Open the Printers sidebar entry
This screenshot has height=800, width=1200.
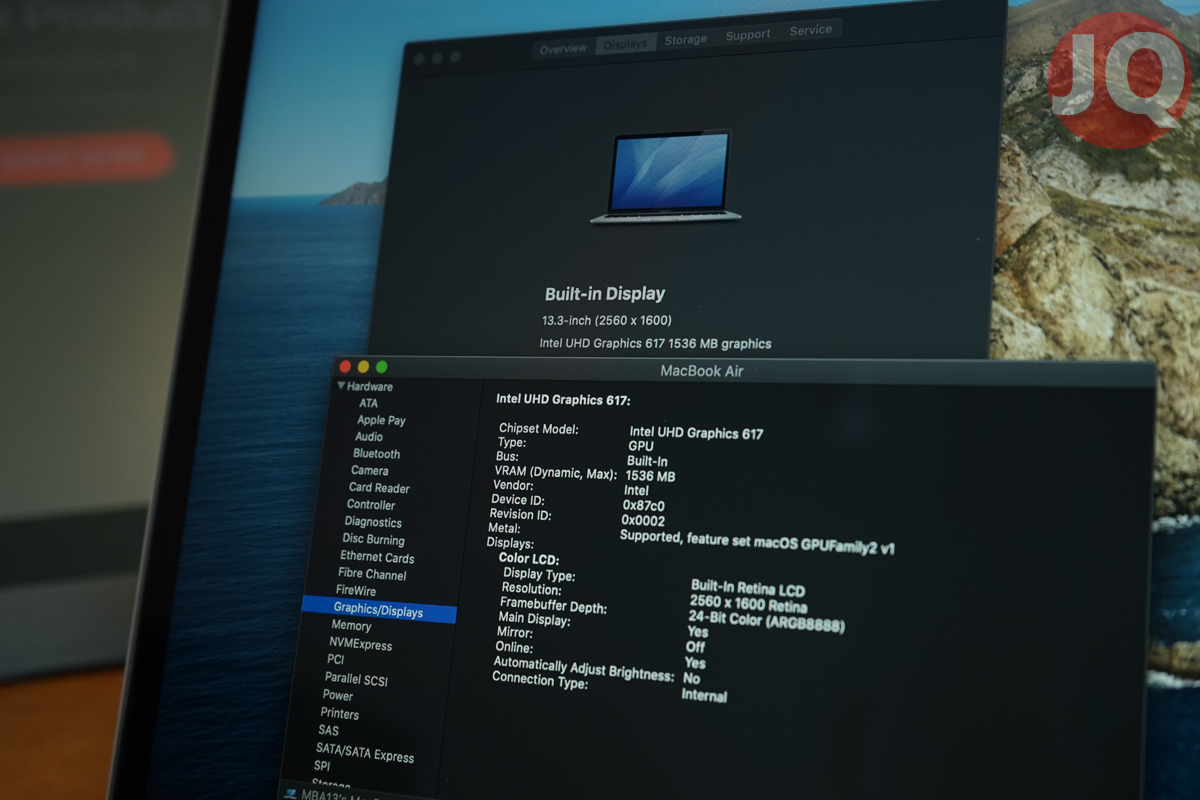coord(340,713)
